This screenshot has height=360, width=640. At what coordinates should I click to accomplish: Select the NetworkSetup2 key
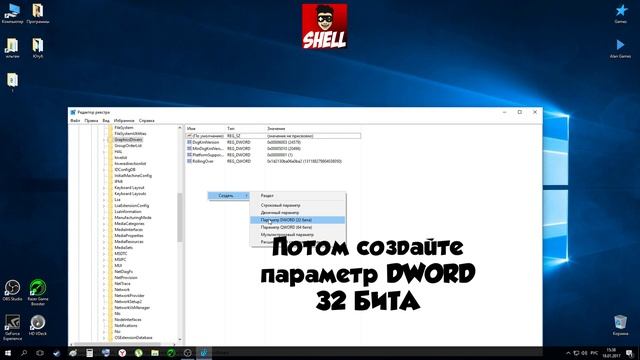coord(128,302)
